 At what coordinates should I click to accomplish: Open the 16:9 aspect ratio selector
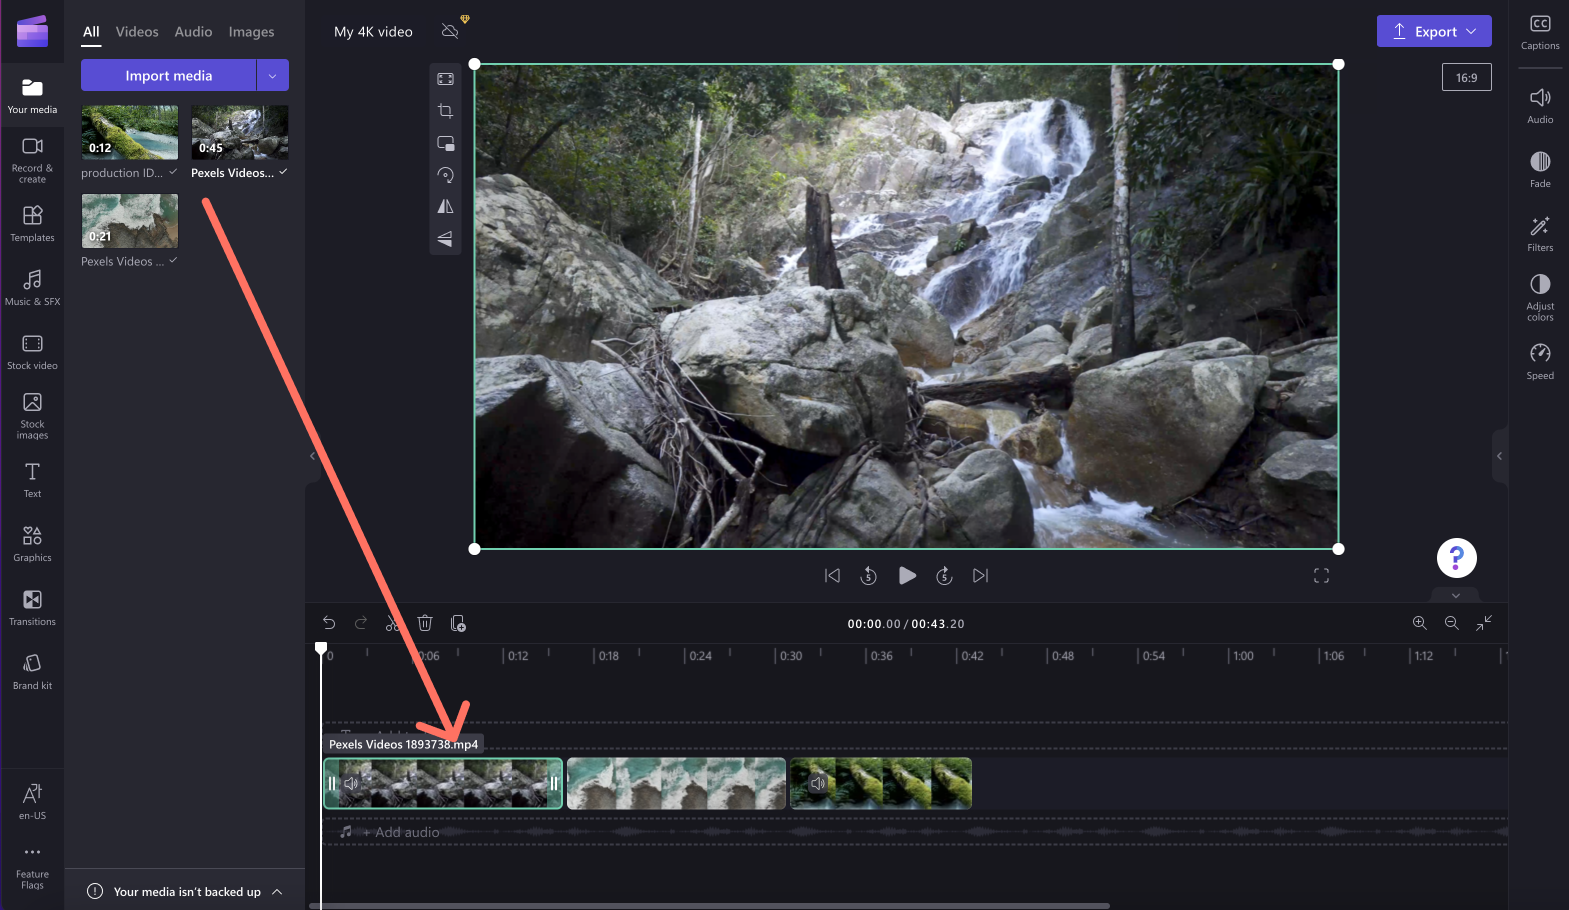(1466, 77)
